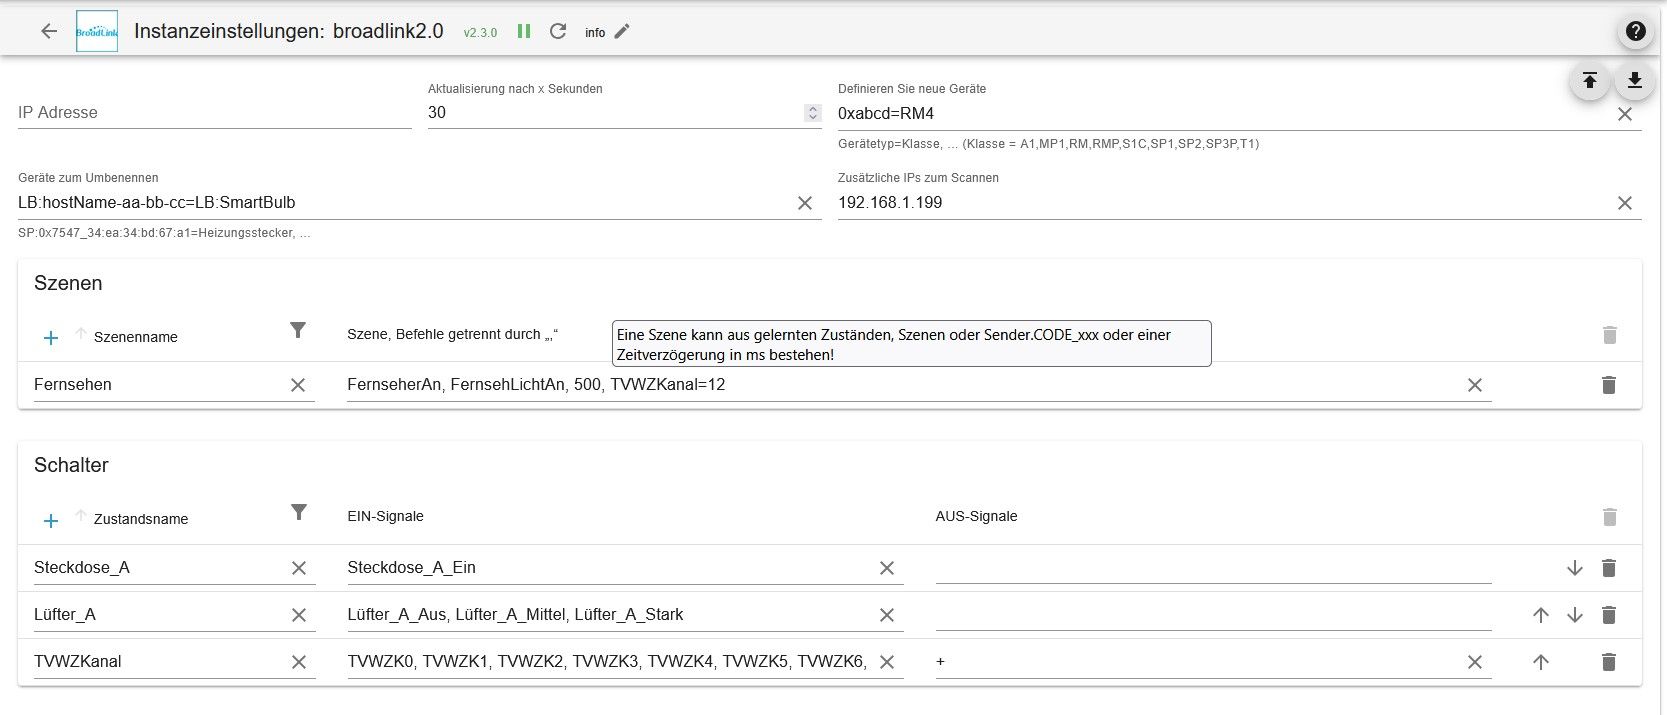The height and width of the screenshot is (715, 1667).
Task: Click the back arrow in header
Action: [x=49, y=31]
